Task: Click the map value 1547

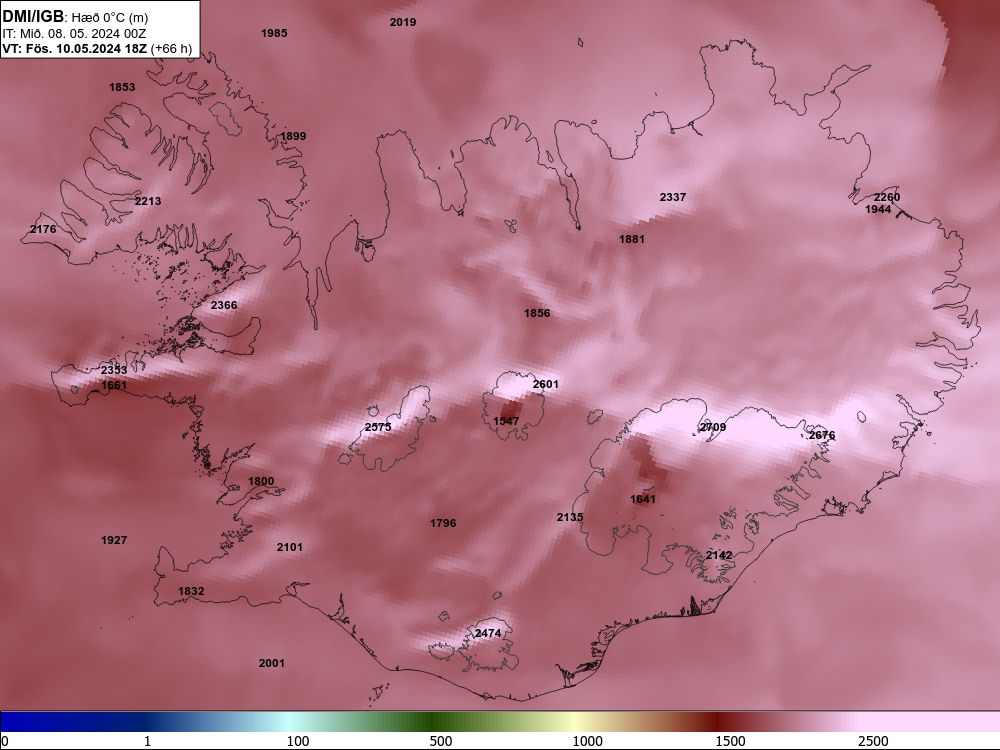Action: pos(506,421)
